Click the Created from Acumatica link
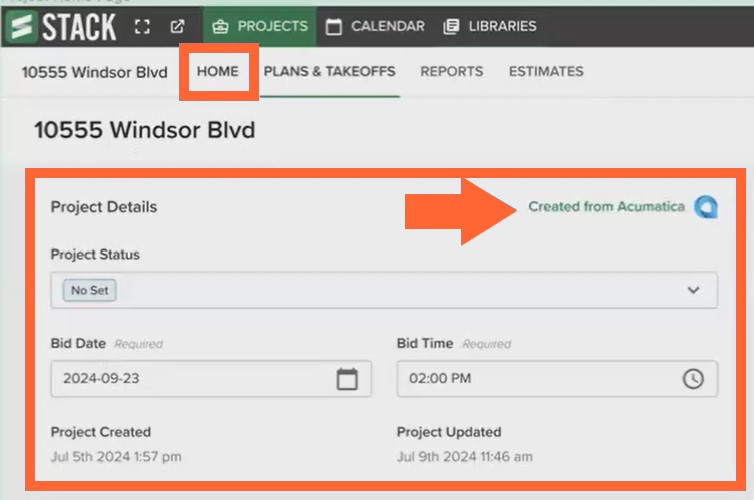 pyautogui.click(x=606, y=207)
